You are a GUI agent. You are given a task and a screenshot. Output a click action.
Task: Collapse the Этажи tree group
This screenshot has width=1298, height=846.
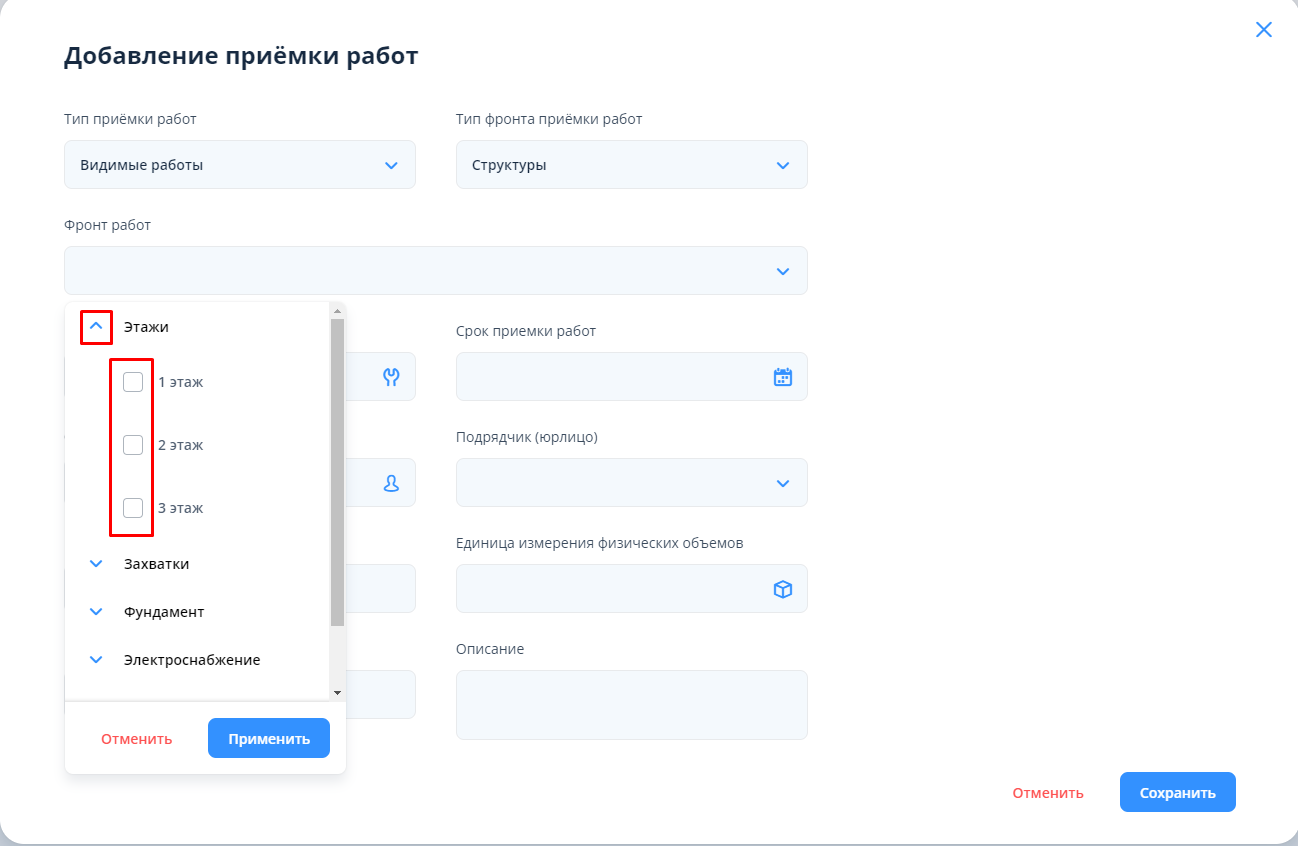pos(96,326)
